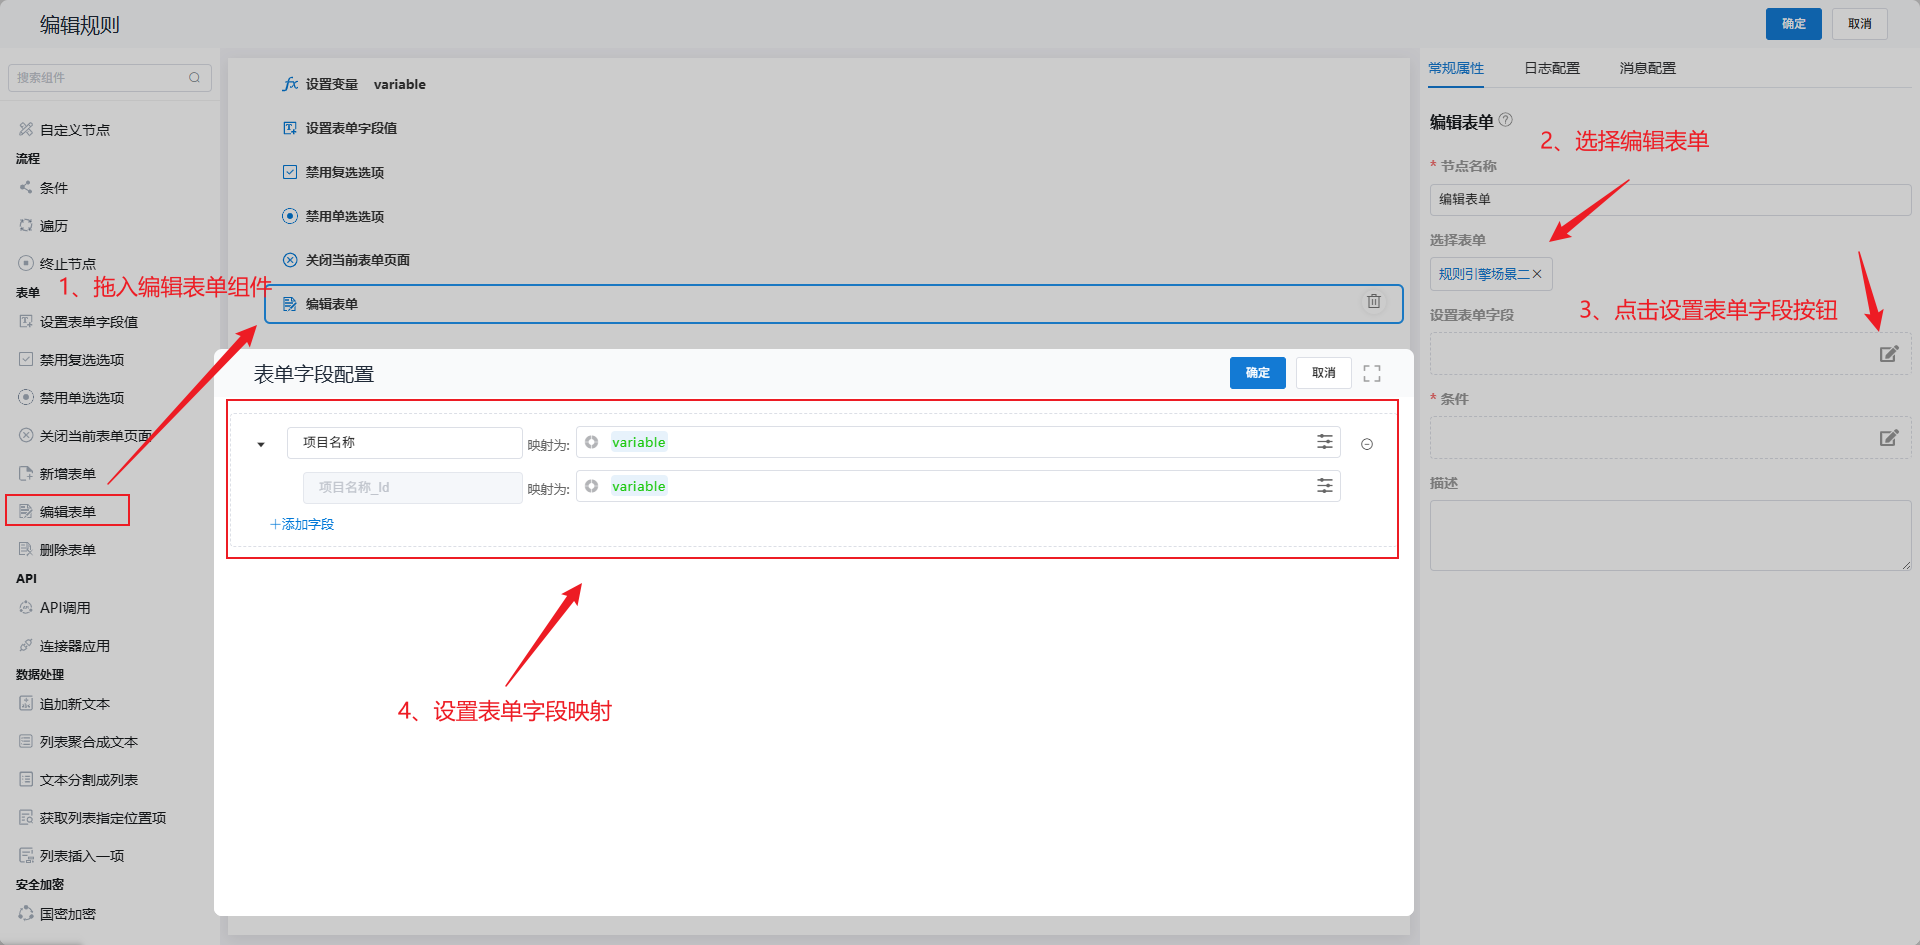
Task: Click the 描述 text area
Action: pos(1669,535)
